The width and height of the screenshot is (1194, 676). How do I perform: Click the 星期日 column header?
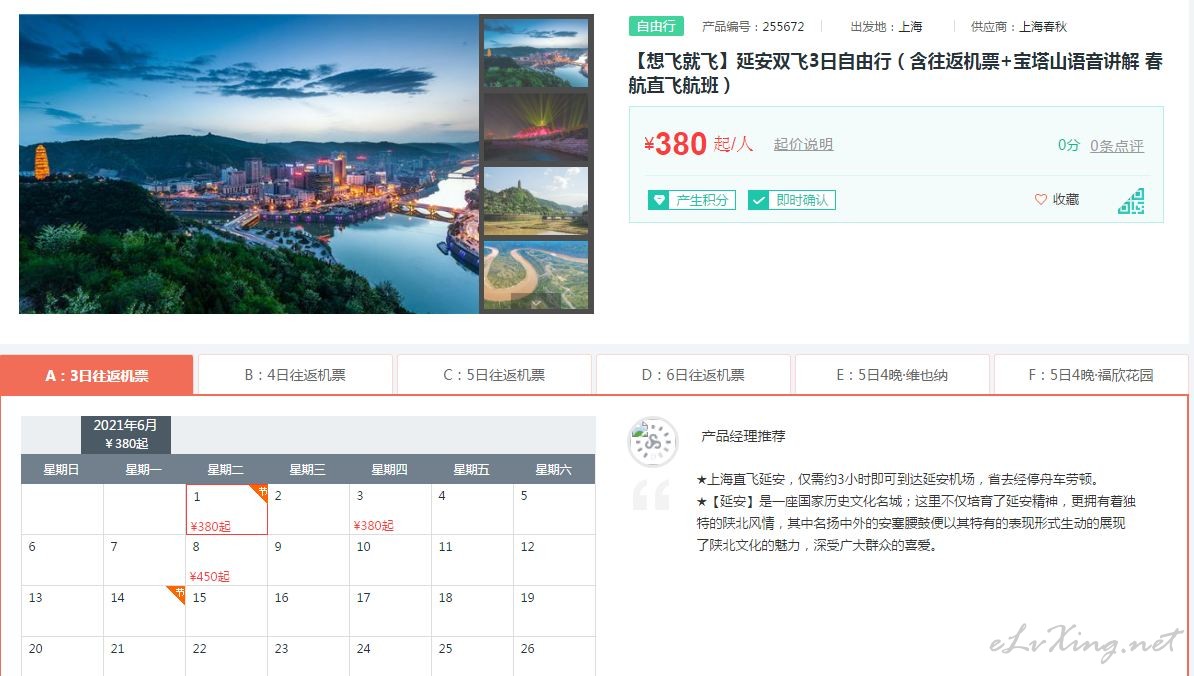tap(62, 470)
